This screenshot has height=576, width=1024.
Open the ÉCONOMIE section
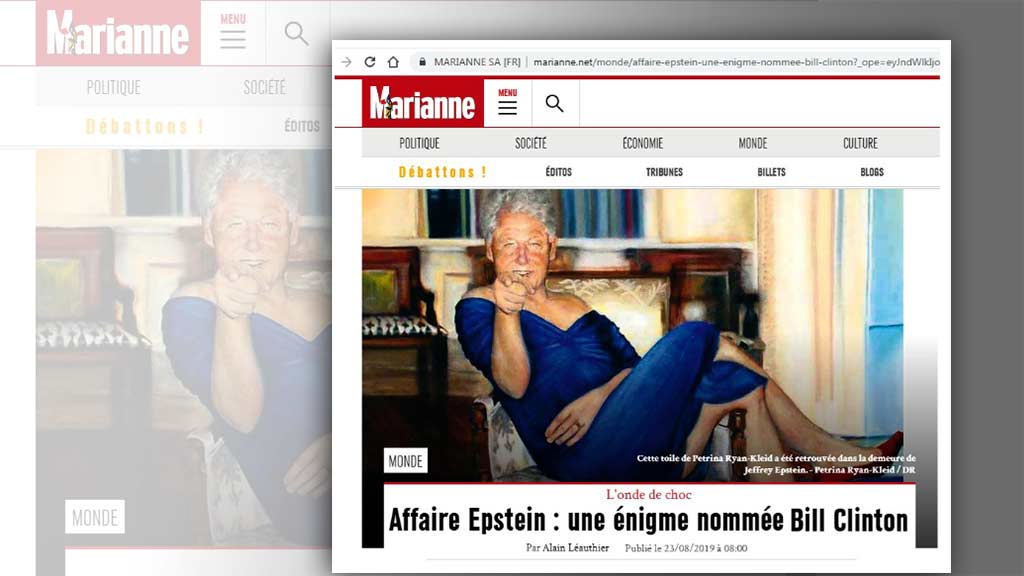(x=643, y=143)
